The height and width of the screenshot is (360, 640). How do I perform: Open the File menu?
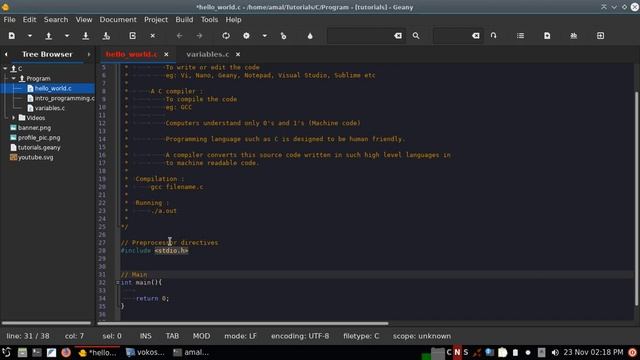9,20
